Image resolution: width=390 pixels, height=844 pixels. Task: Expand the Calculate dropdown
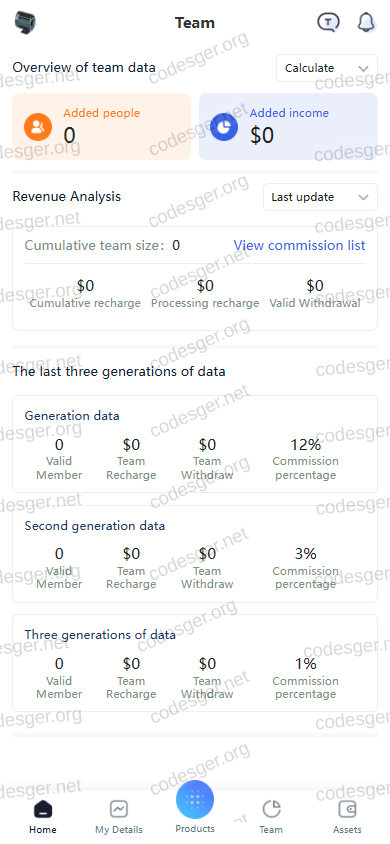[x=327, y=68]
